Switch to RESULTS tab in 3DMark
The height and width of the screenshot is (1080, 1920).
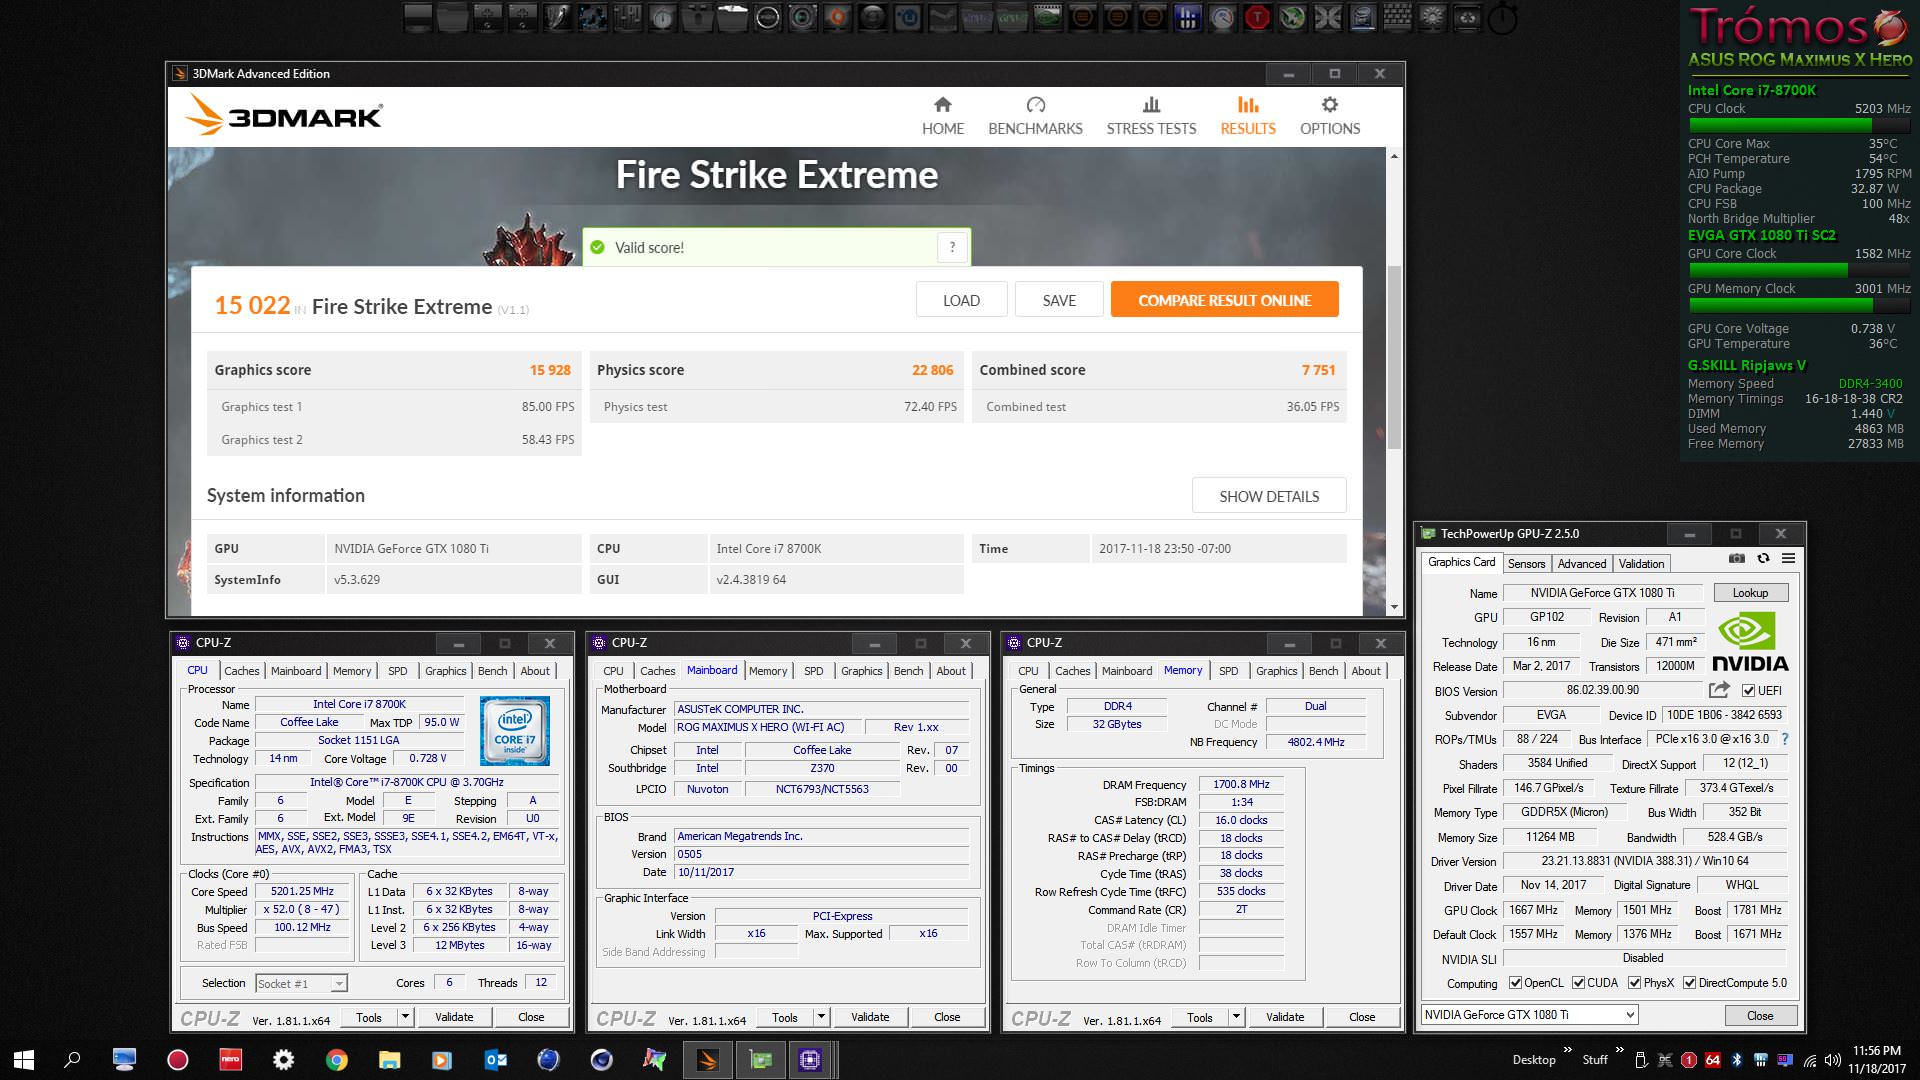(x=1247, y=116)
